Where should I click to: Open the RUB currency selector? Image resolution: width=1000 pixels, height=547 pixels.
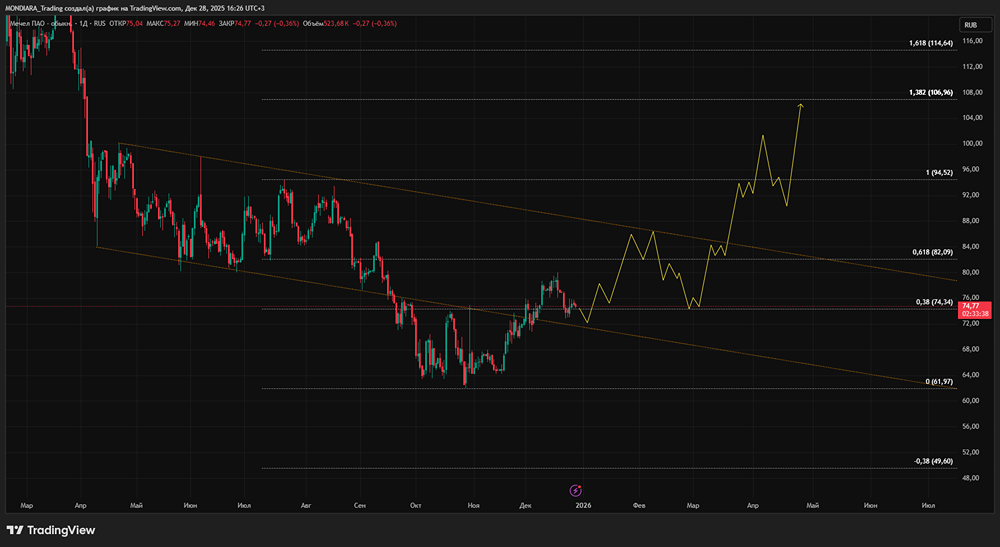pos(970,24)
